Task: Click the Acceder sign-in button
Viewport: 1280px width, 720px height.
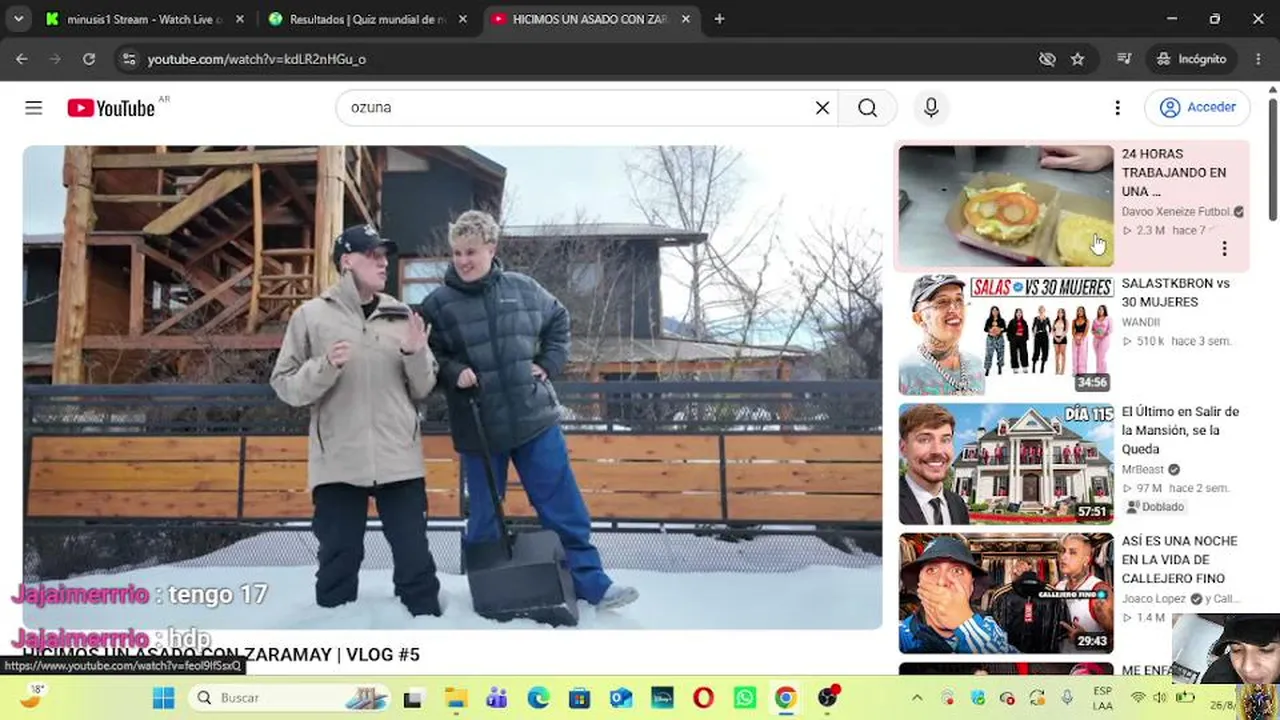Action: pos(1198,108)
